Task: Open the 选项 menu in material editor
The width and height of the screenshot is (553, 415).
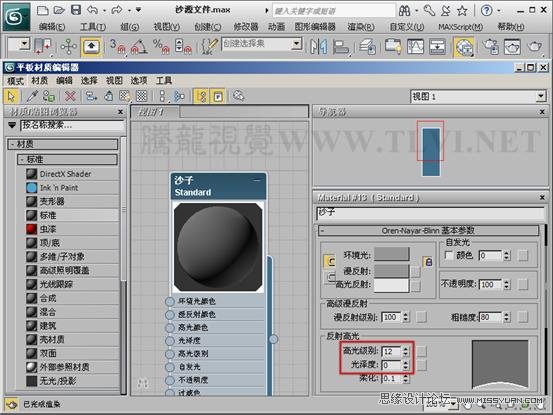Action: (139, 81)
